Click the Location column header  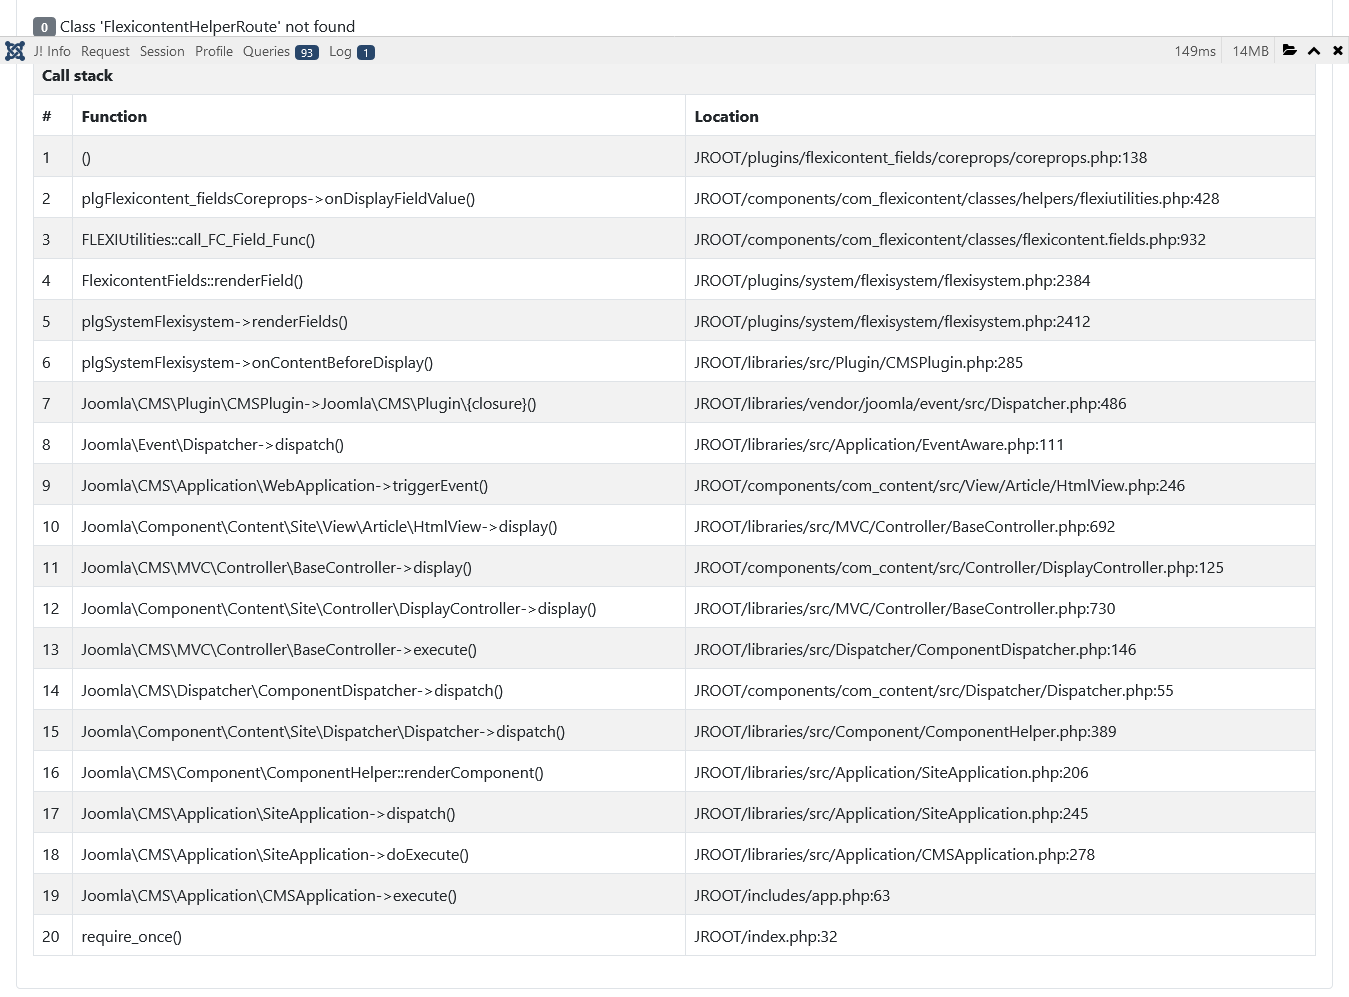click(726, 116)
